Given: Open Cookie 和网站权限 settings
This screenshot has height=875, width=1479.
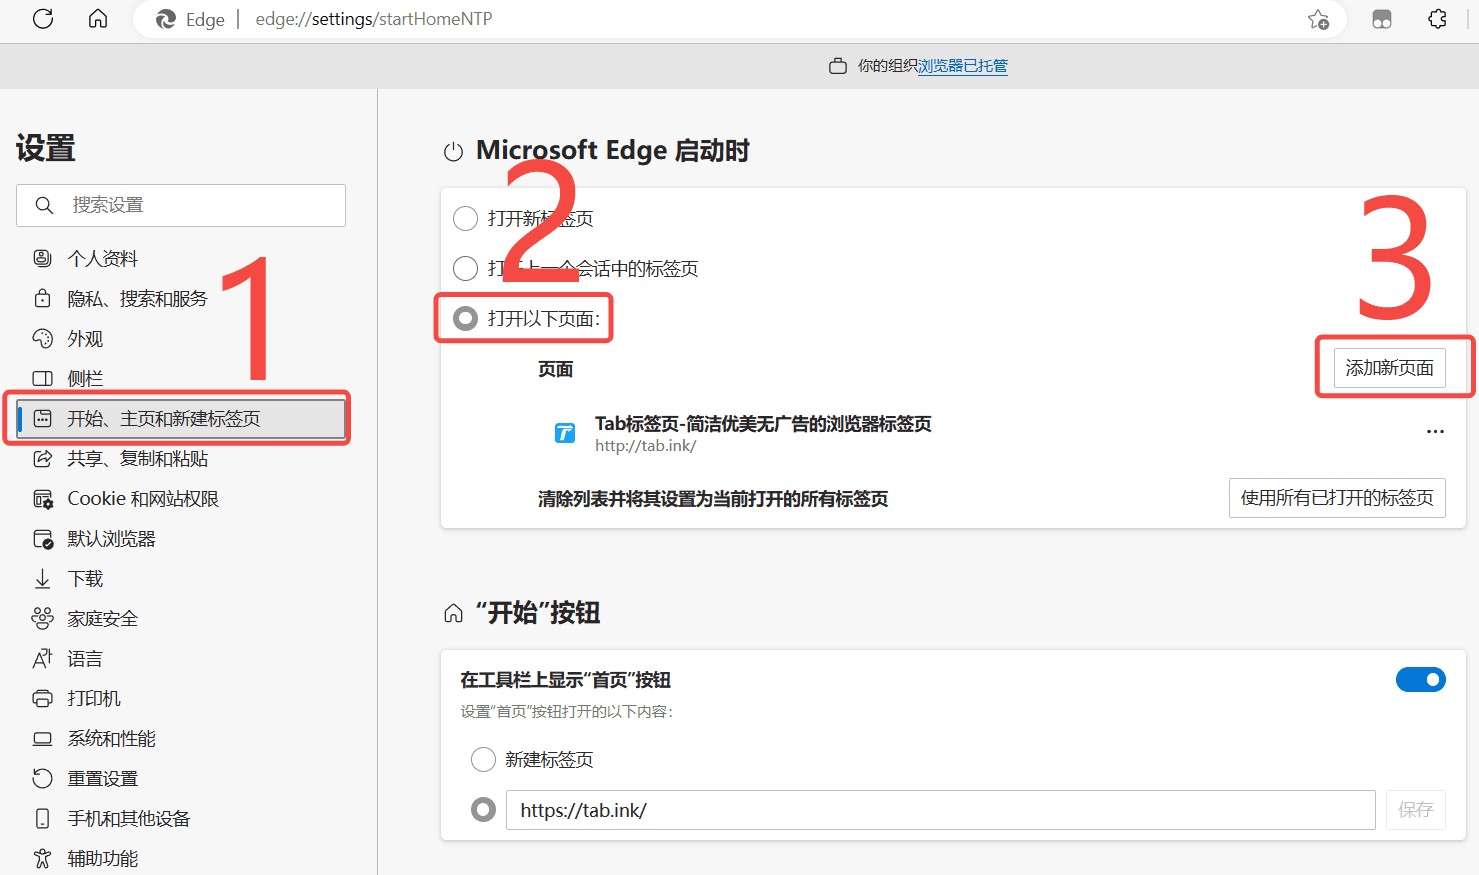Looking at the screenshot, I should [x=142, y=499].
